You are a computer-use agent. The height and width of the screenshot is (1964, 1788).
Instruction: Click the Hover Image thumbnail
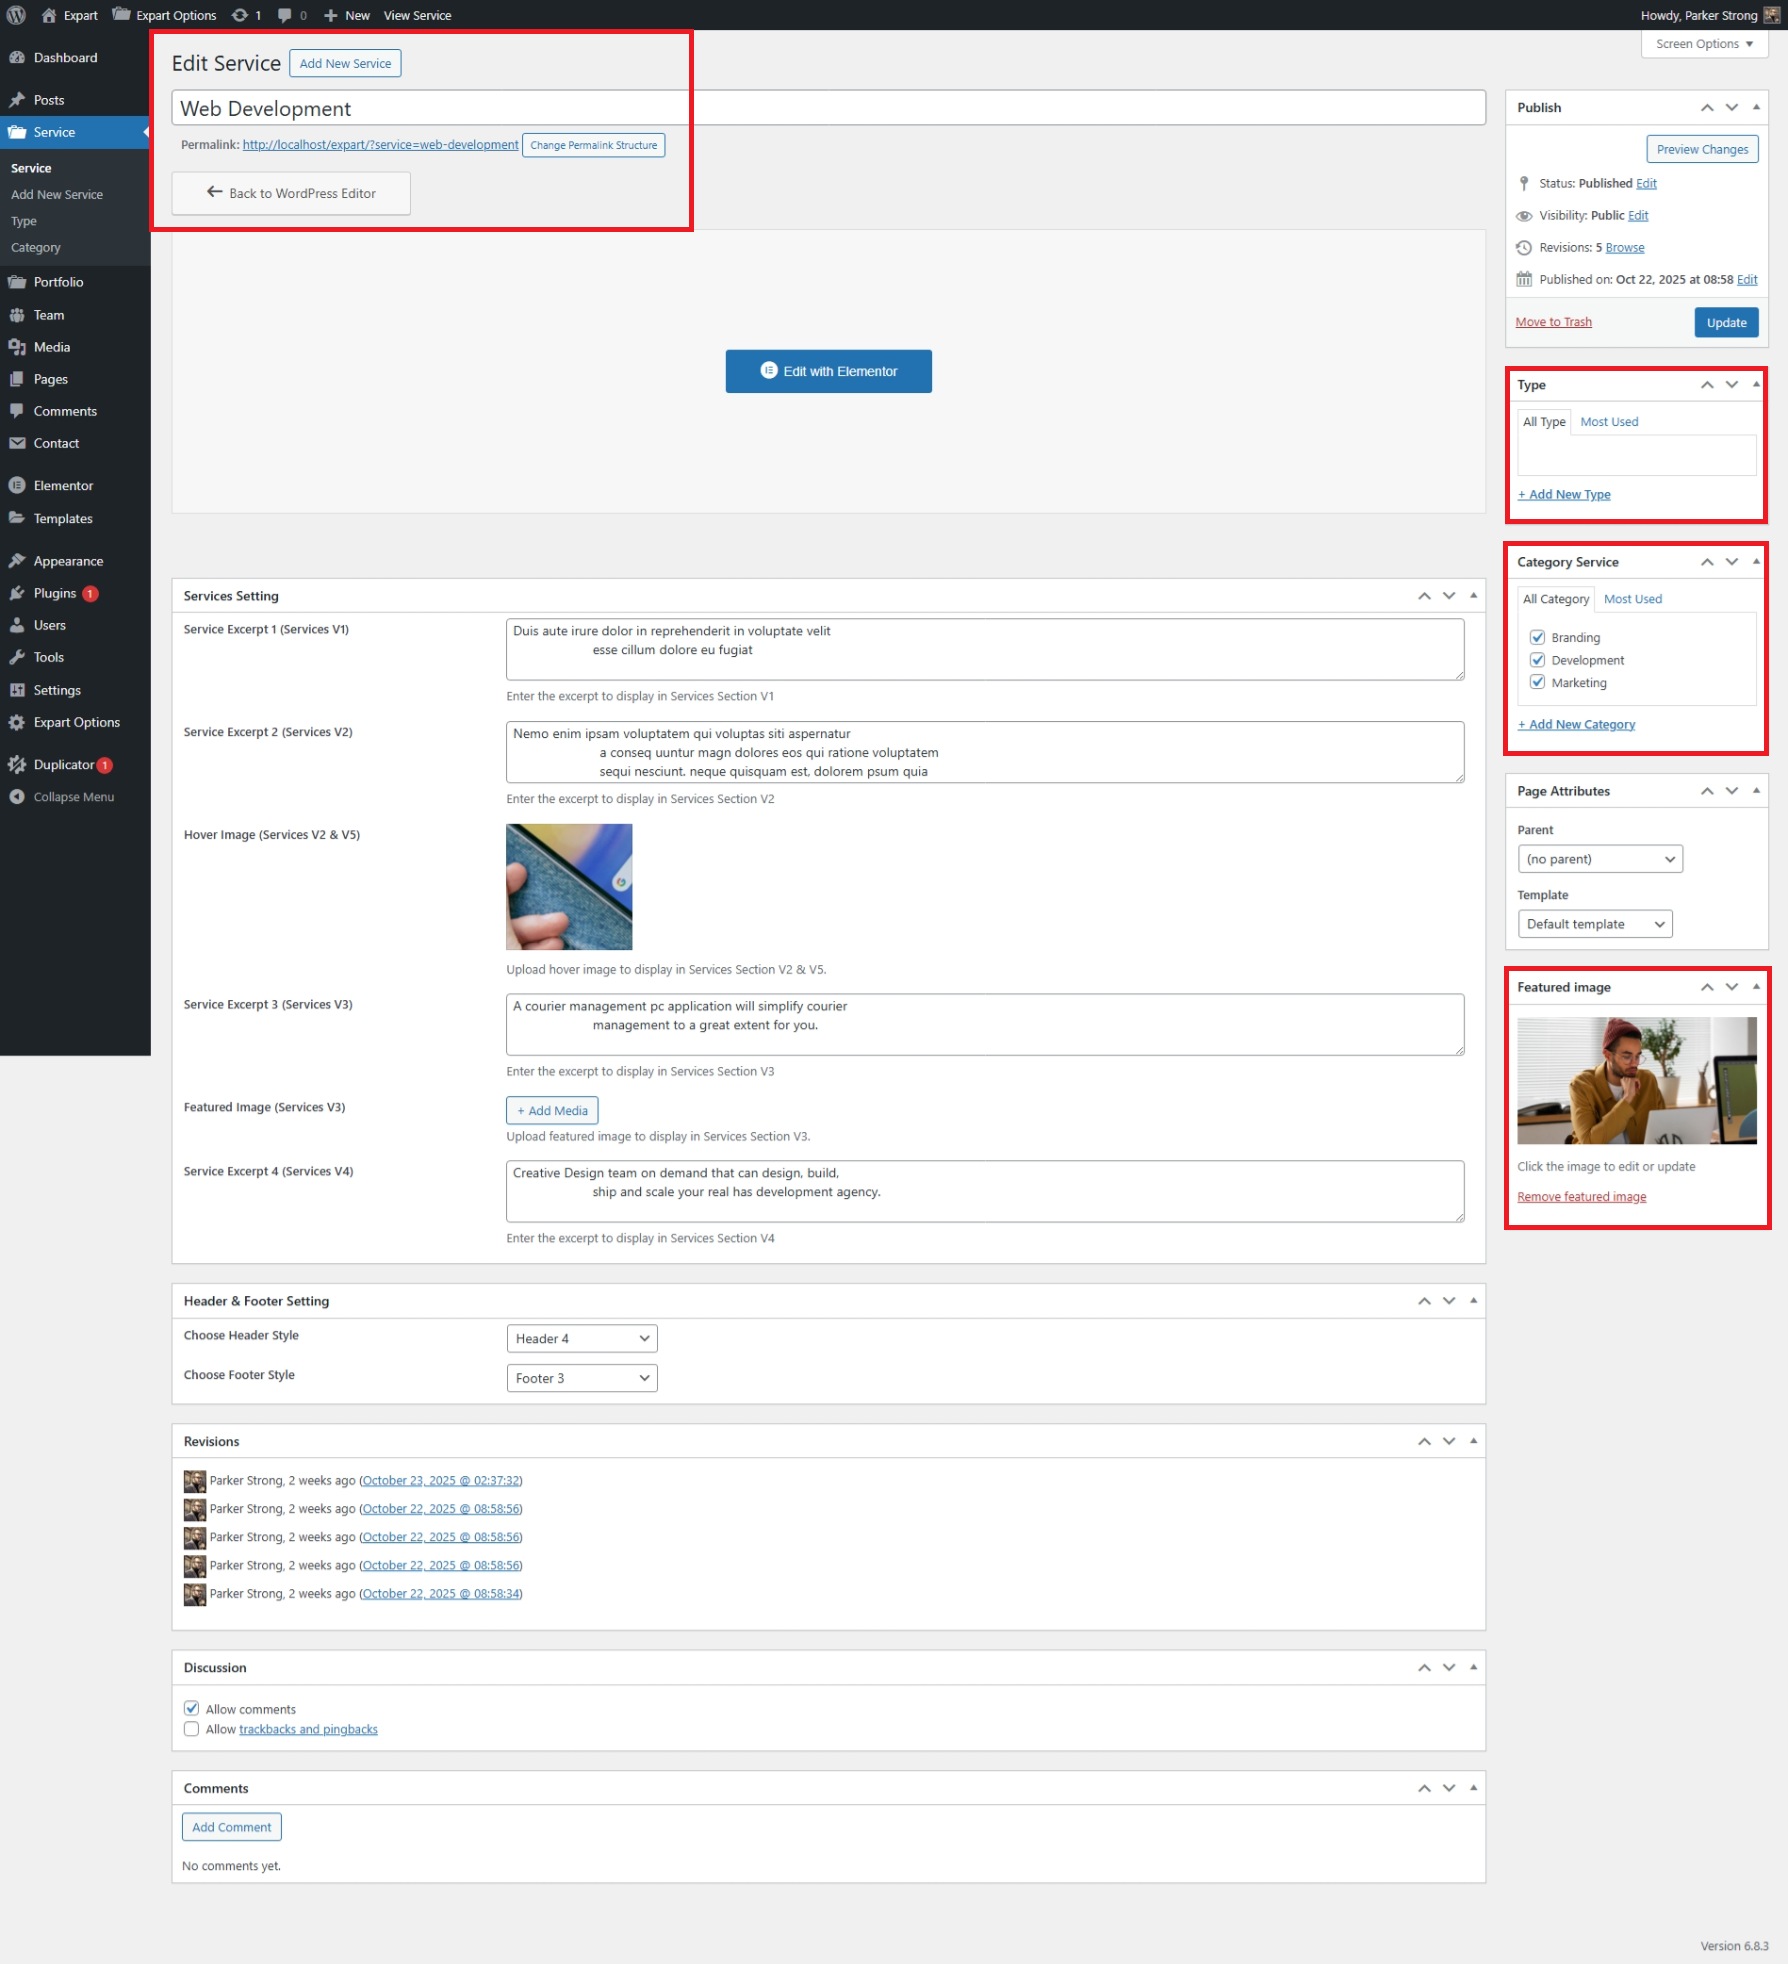coord(569,887)
